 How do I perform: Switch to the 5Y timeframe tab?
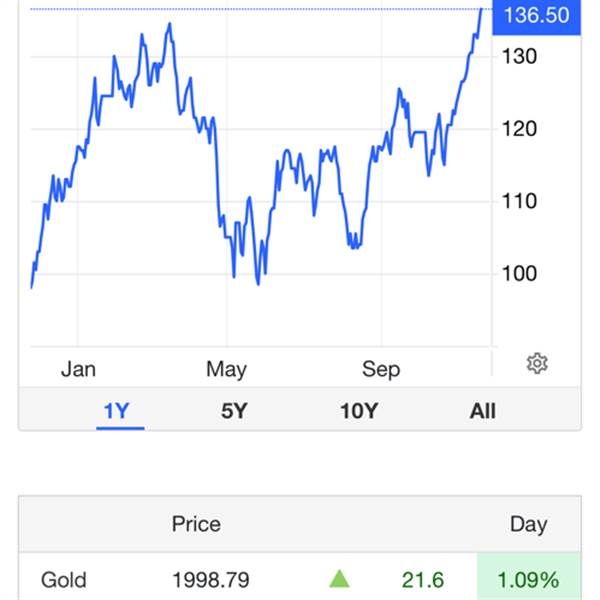[x=234, y=411]
